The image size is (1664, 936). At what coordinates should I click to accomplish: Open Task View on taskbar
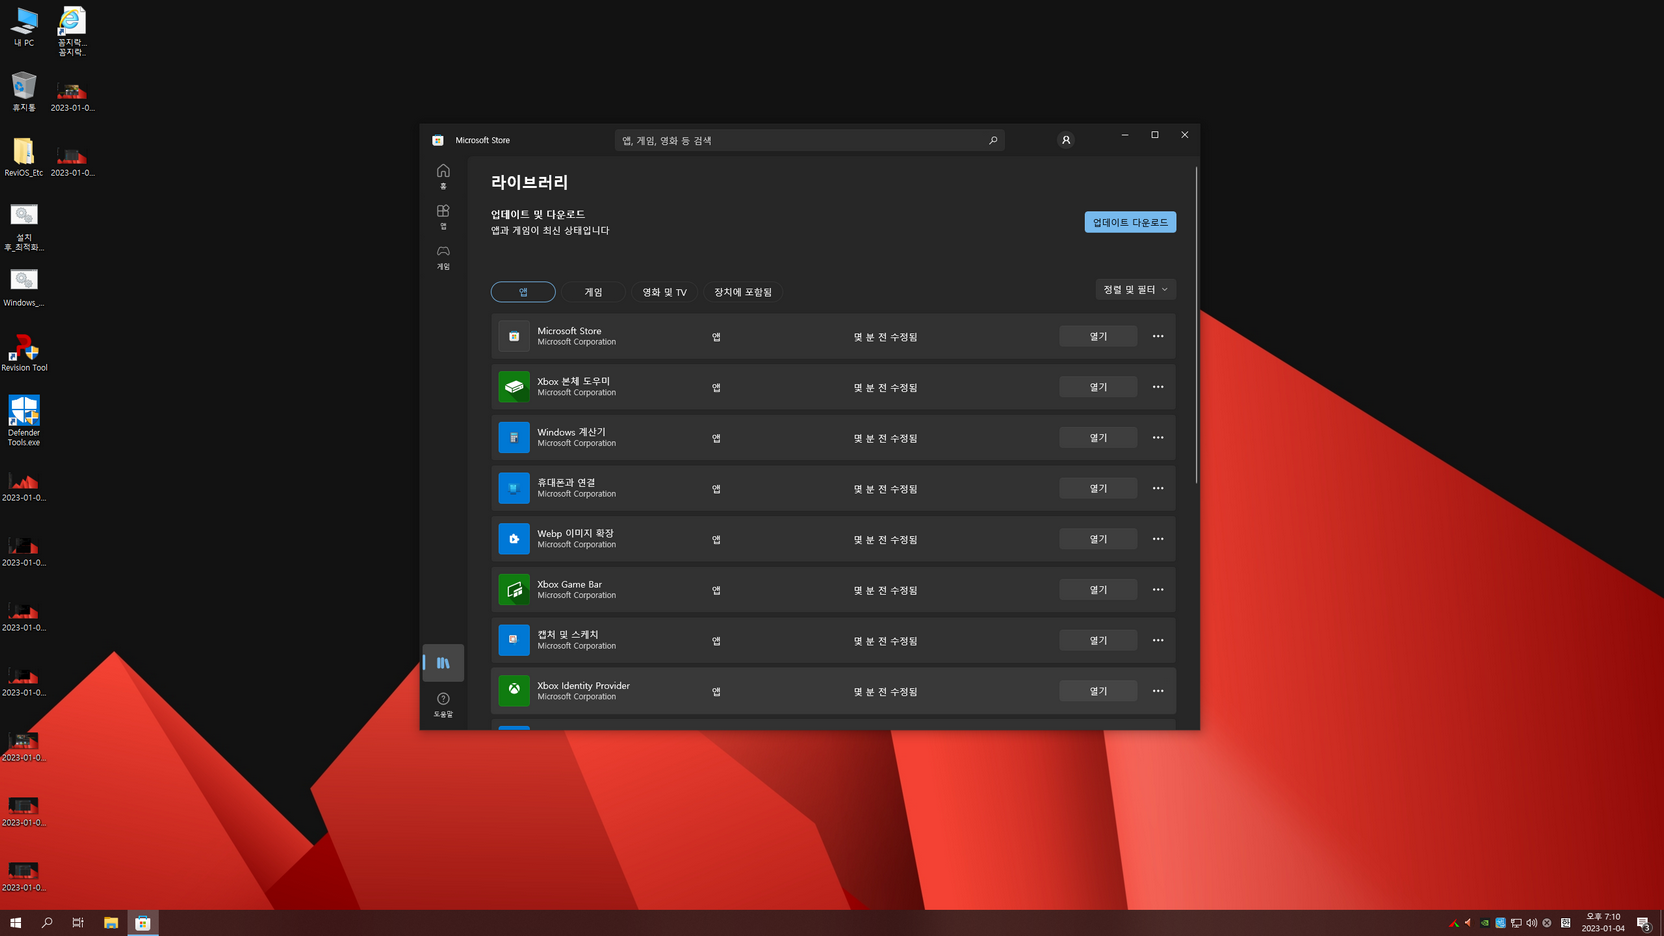[x=78, y=923]
